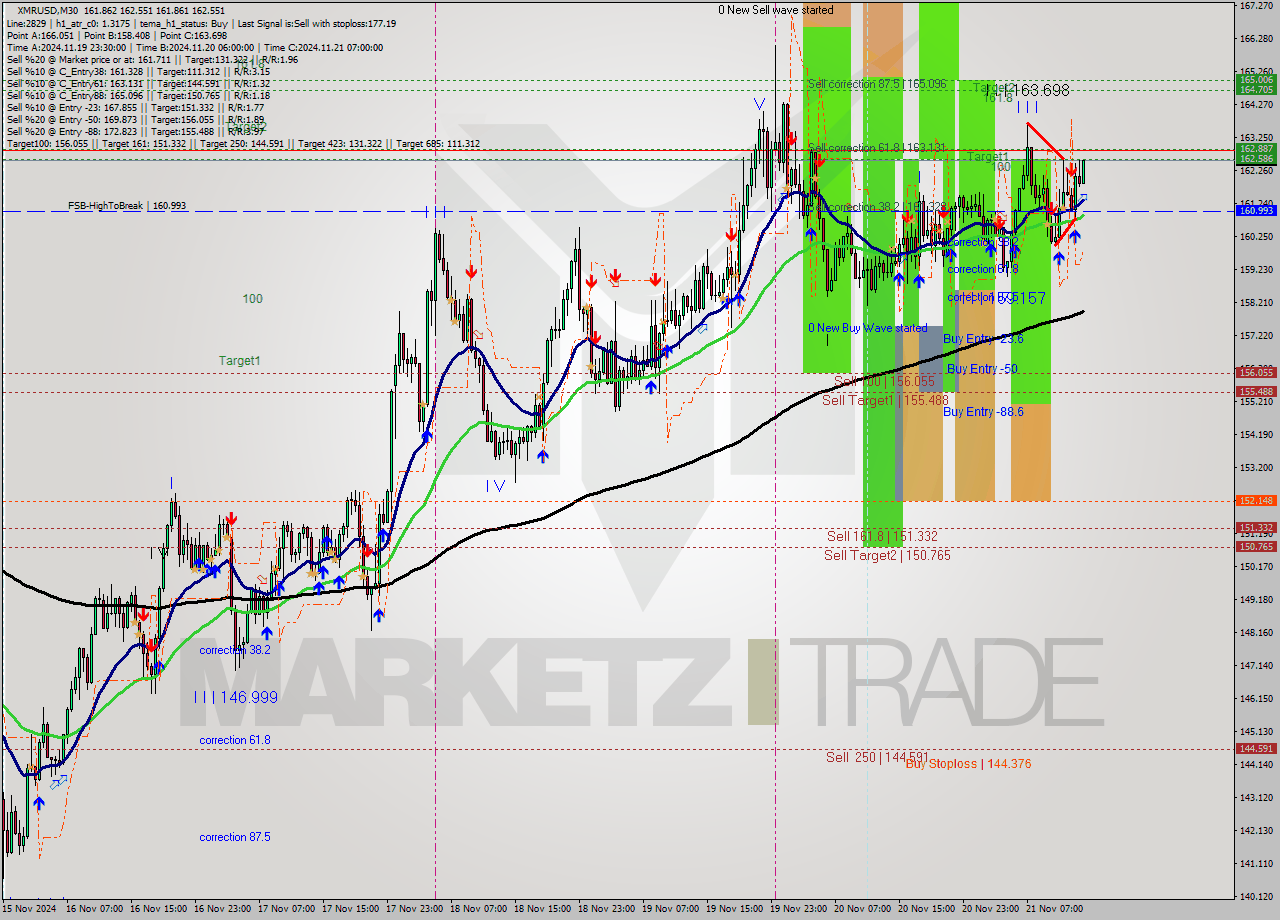Click the 'Target100: 156.055' summary line
Image resolution: width=1280 pixels, height=920 pixels.
point(48,143)
